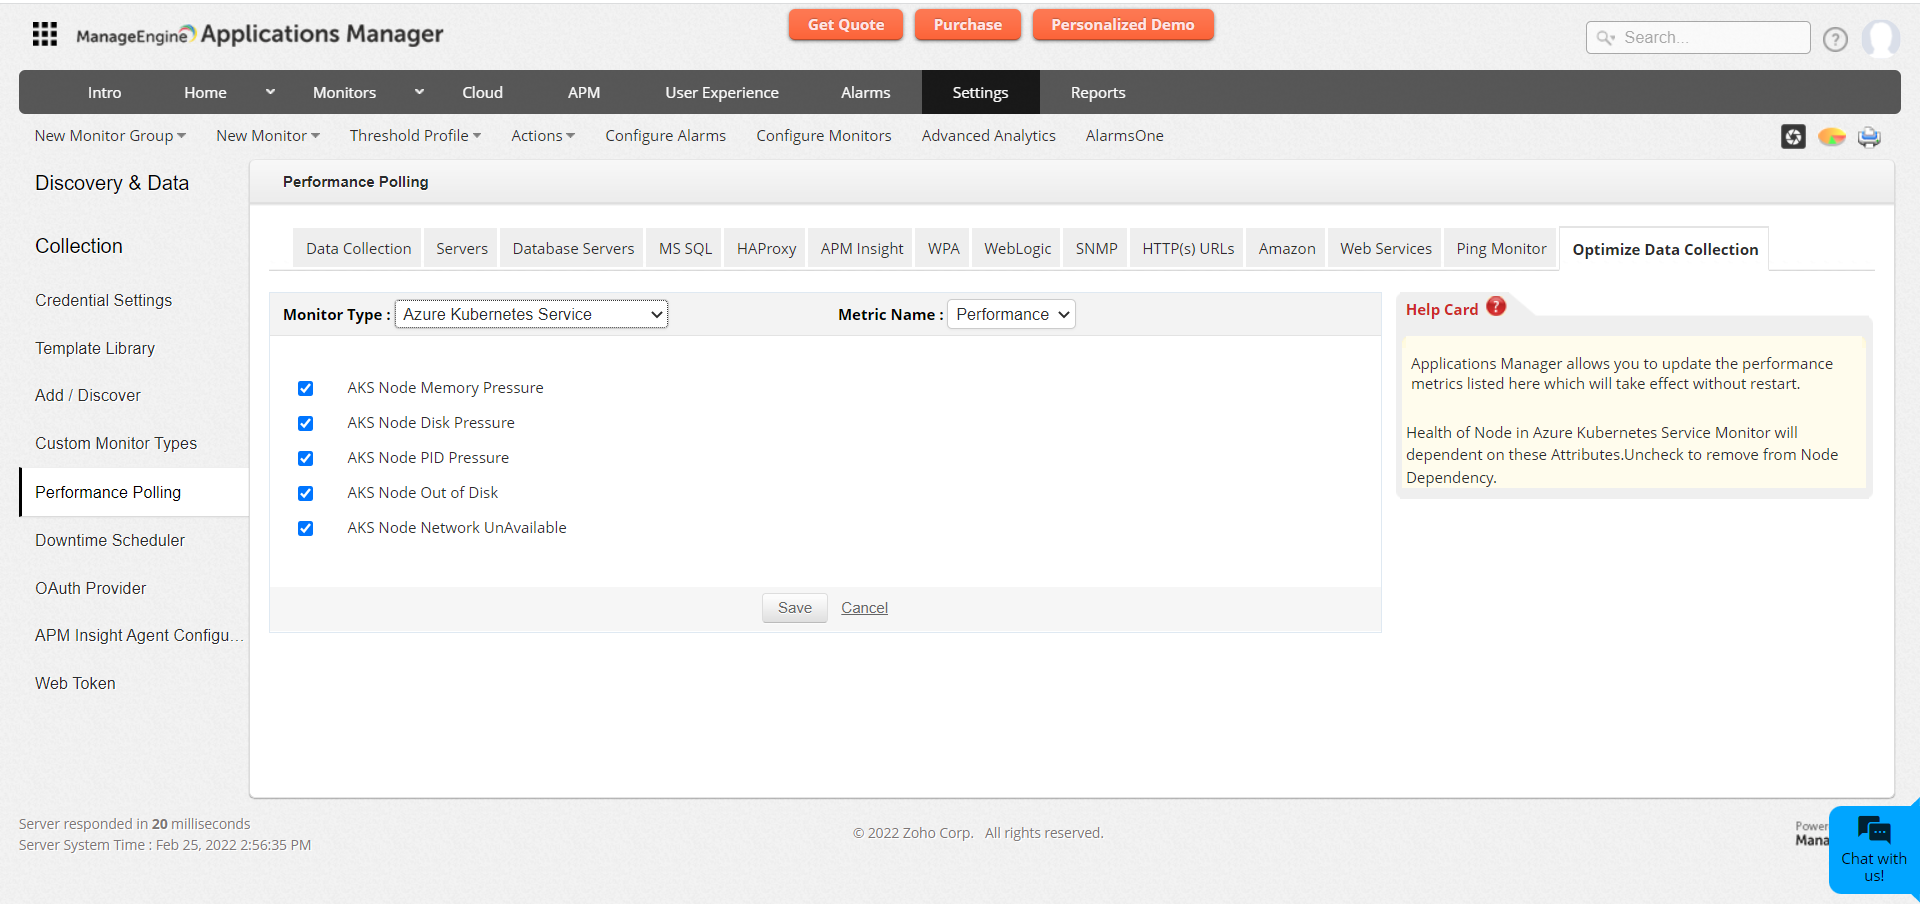Open Downtime Scheduler in the sidebar

coord(110,541)
